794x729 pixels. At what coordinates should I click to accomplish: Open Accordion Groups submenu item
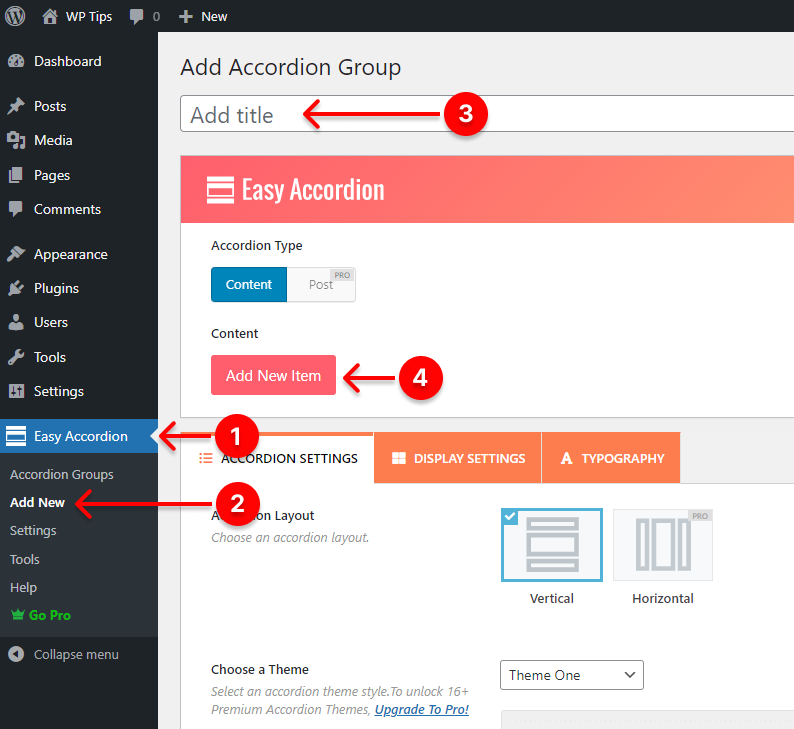62,474
